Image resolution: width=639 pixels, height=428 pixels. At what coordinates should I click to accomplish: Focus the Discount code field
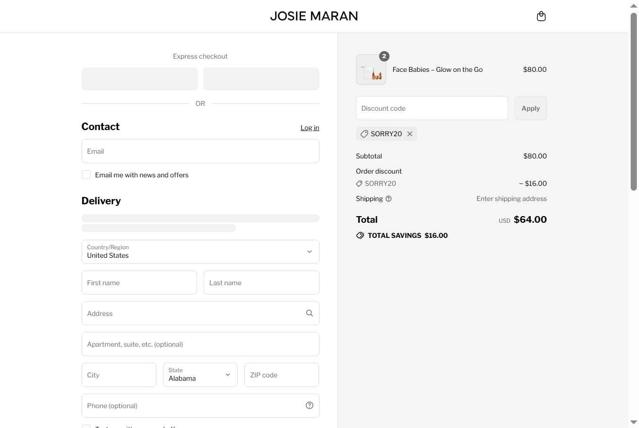(x=432, y=108)
